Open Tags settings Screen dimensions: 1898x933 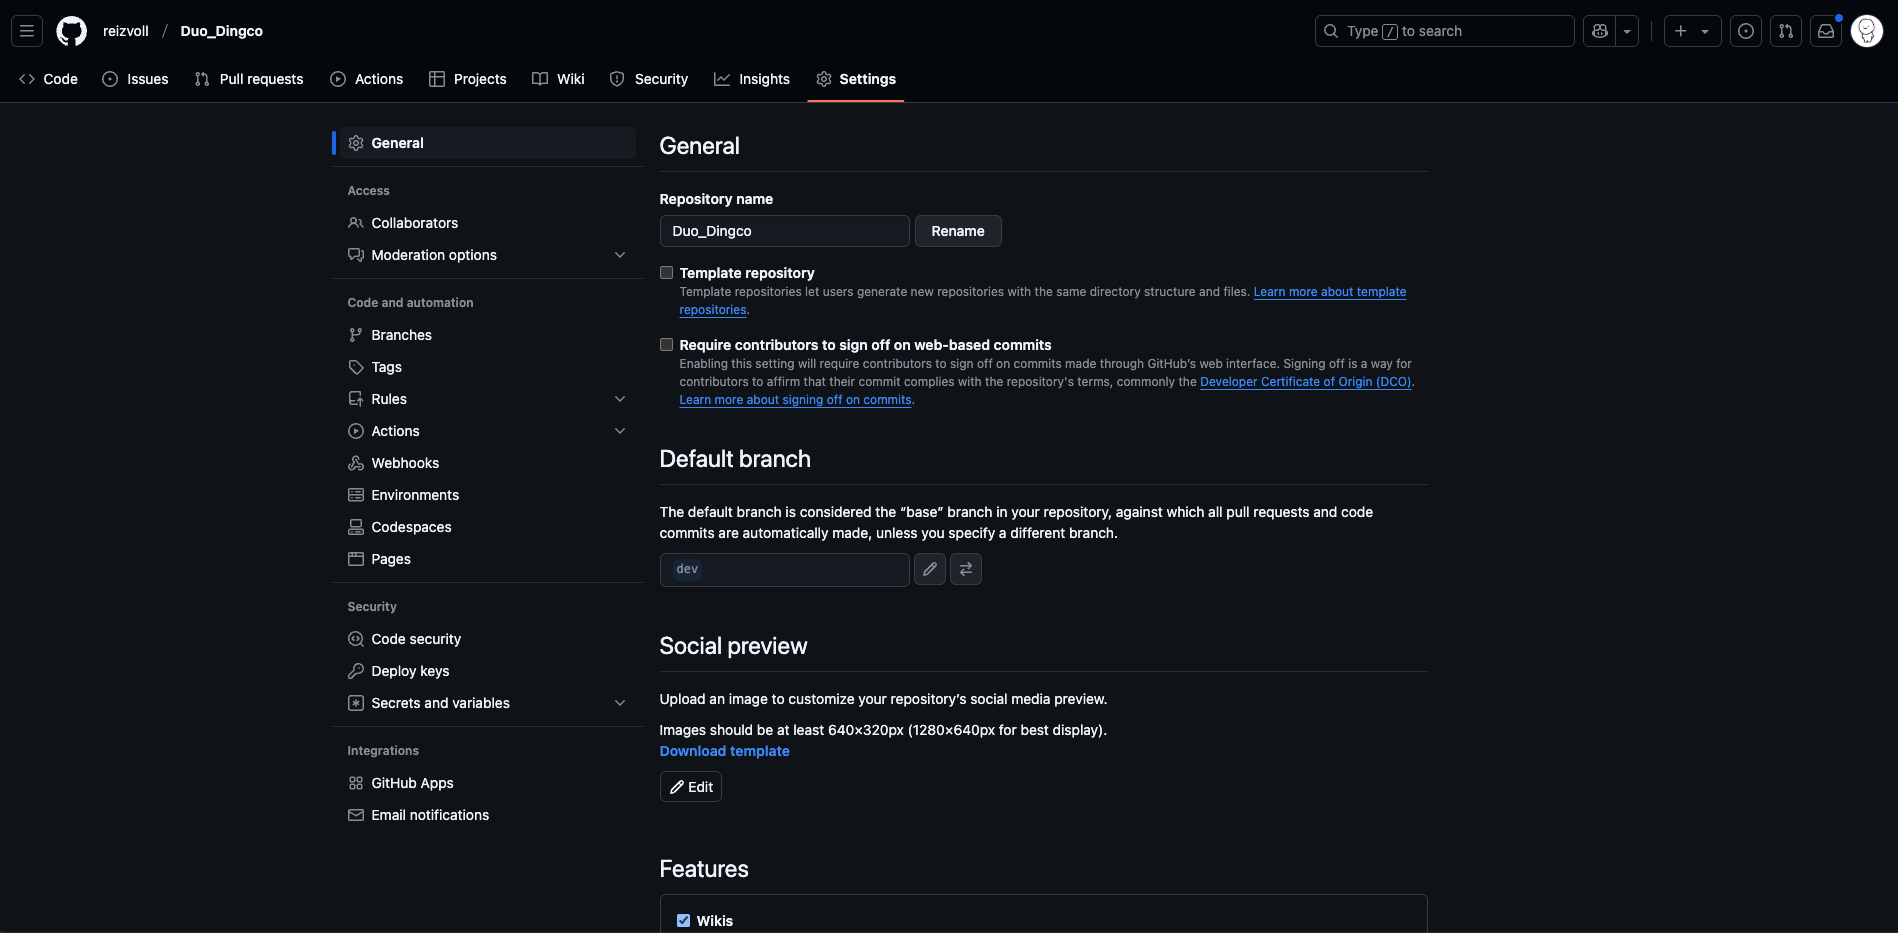tap(488, 367)
